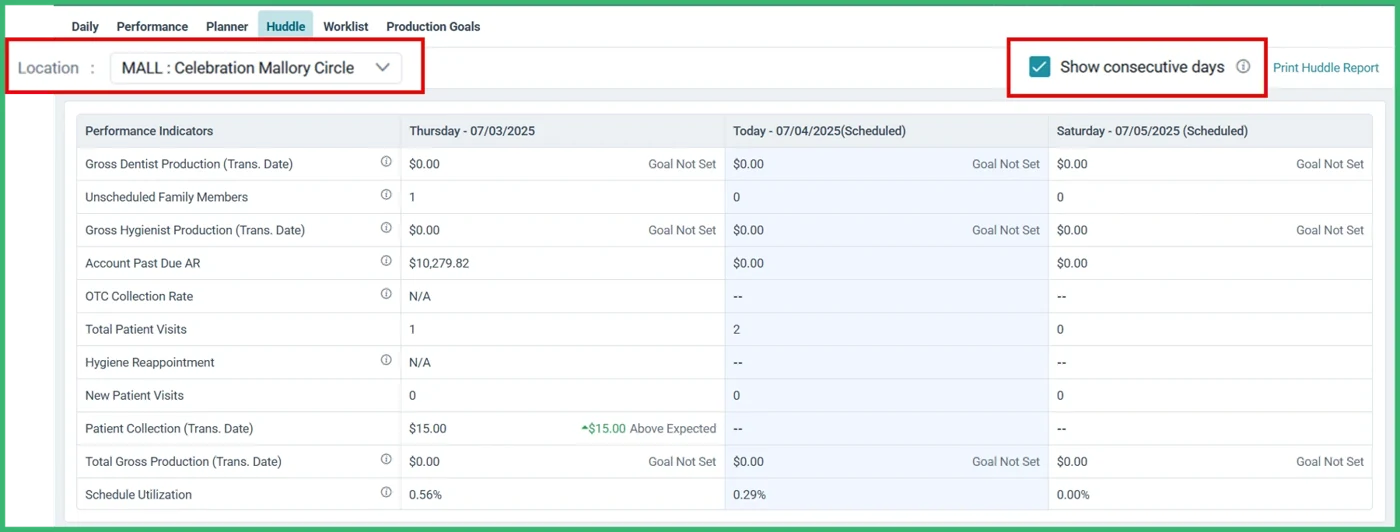Click Saturday Goal Not Set for Total Gross Production

pos(1330,461)
